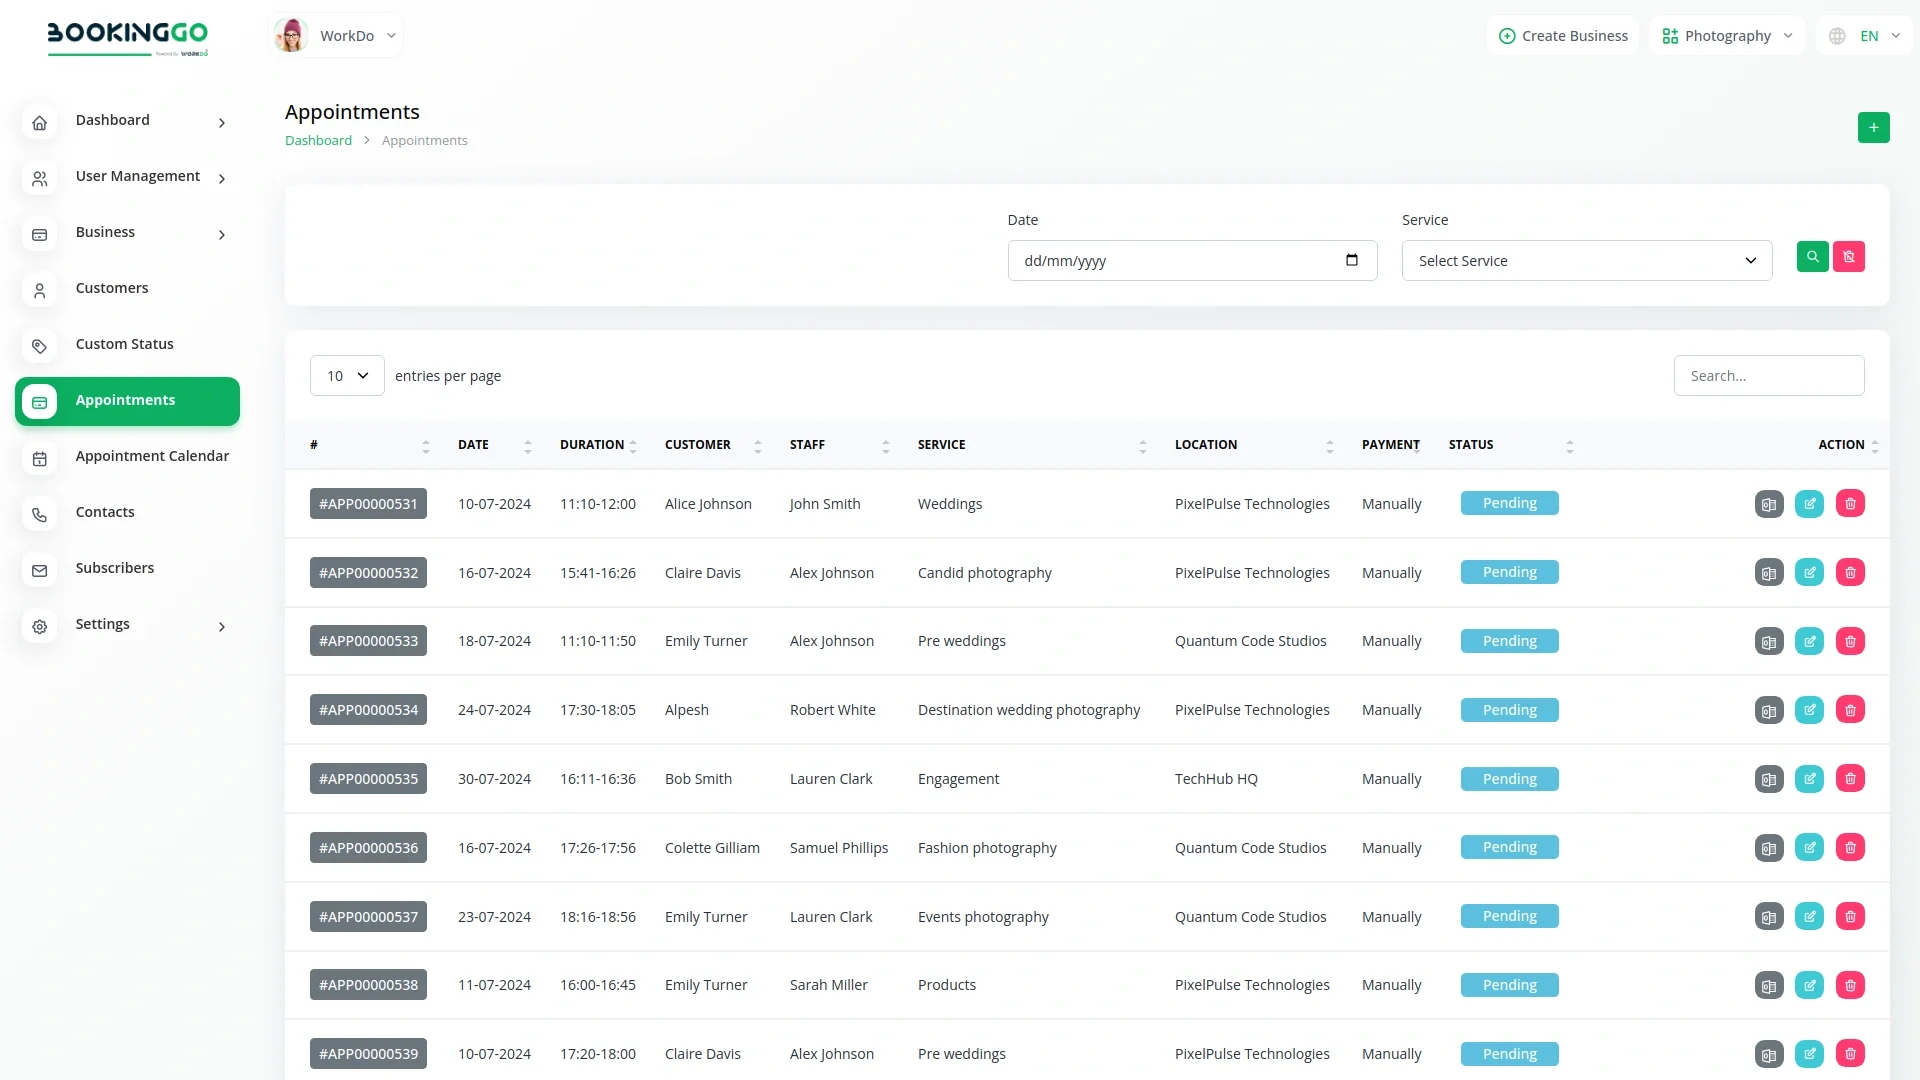Image resolution: width=1920 pixels, height=1080 pixels.
Task: Edit appointment #APP00000533 via pencil icon
Action: 1809,641
